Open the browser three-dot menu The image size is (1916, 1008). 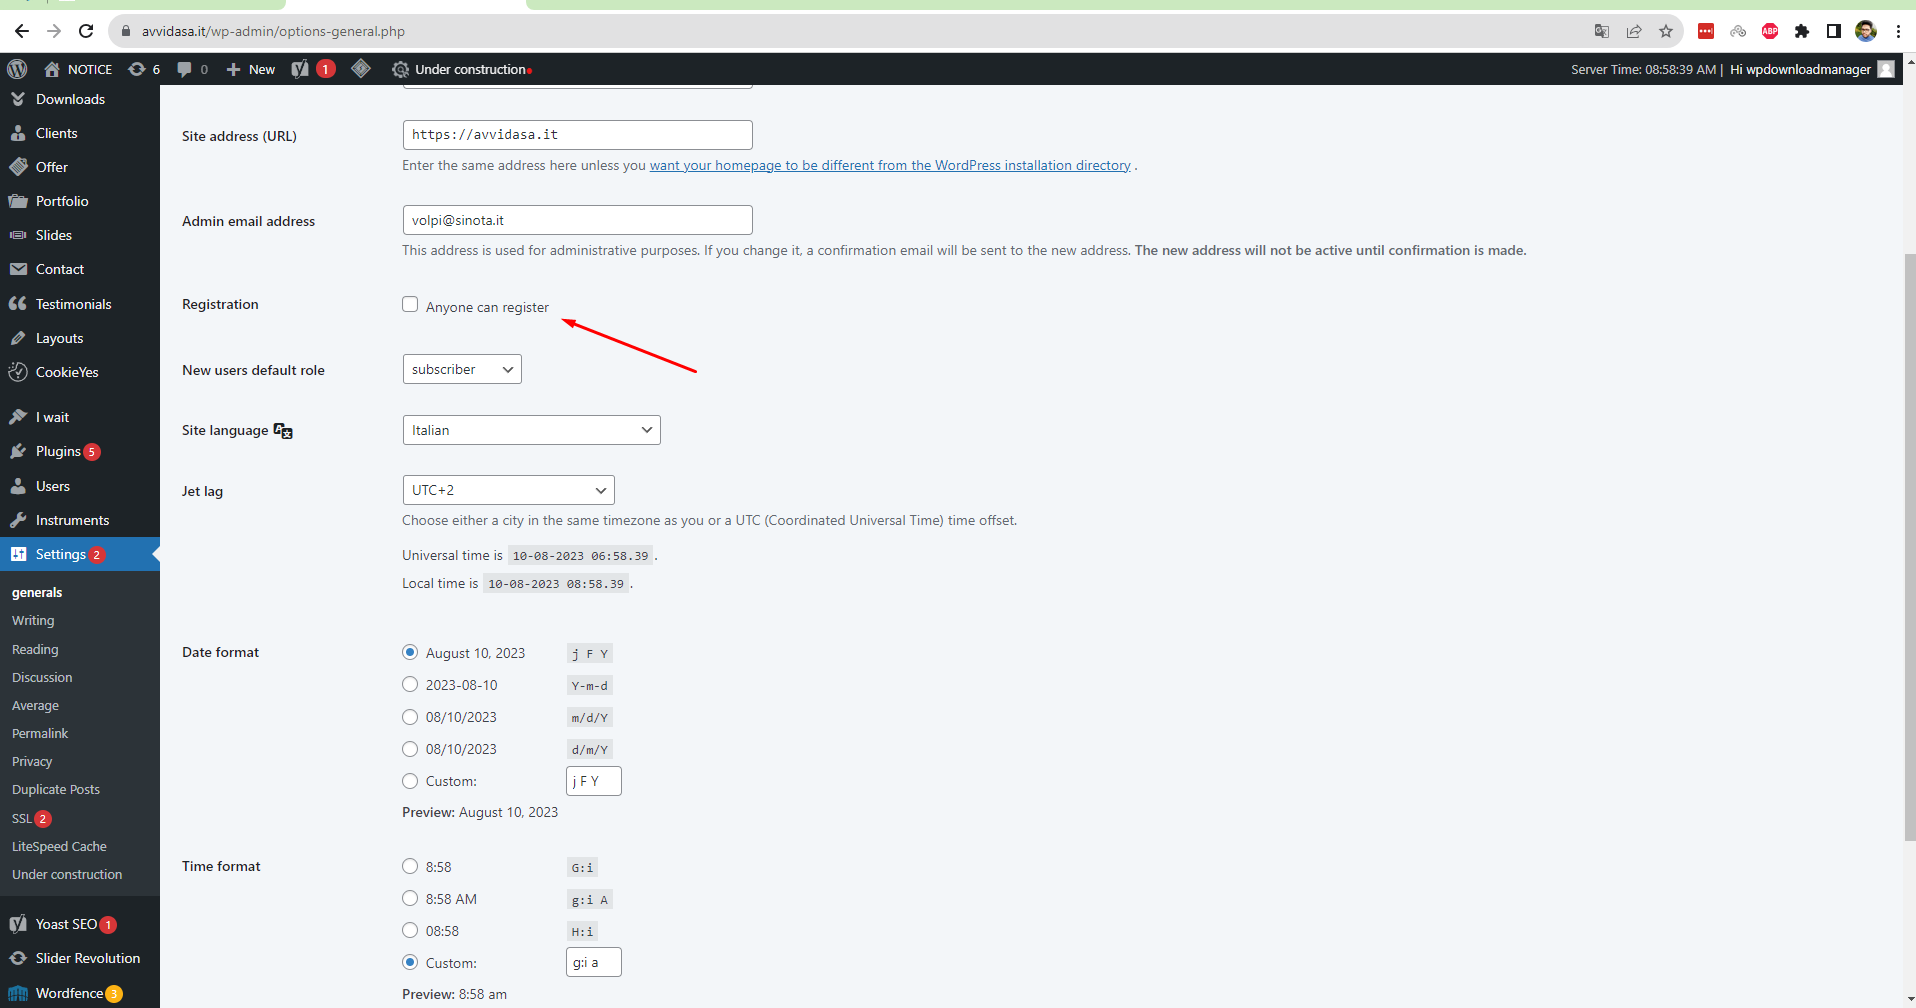(x=1898, y=31)
